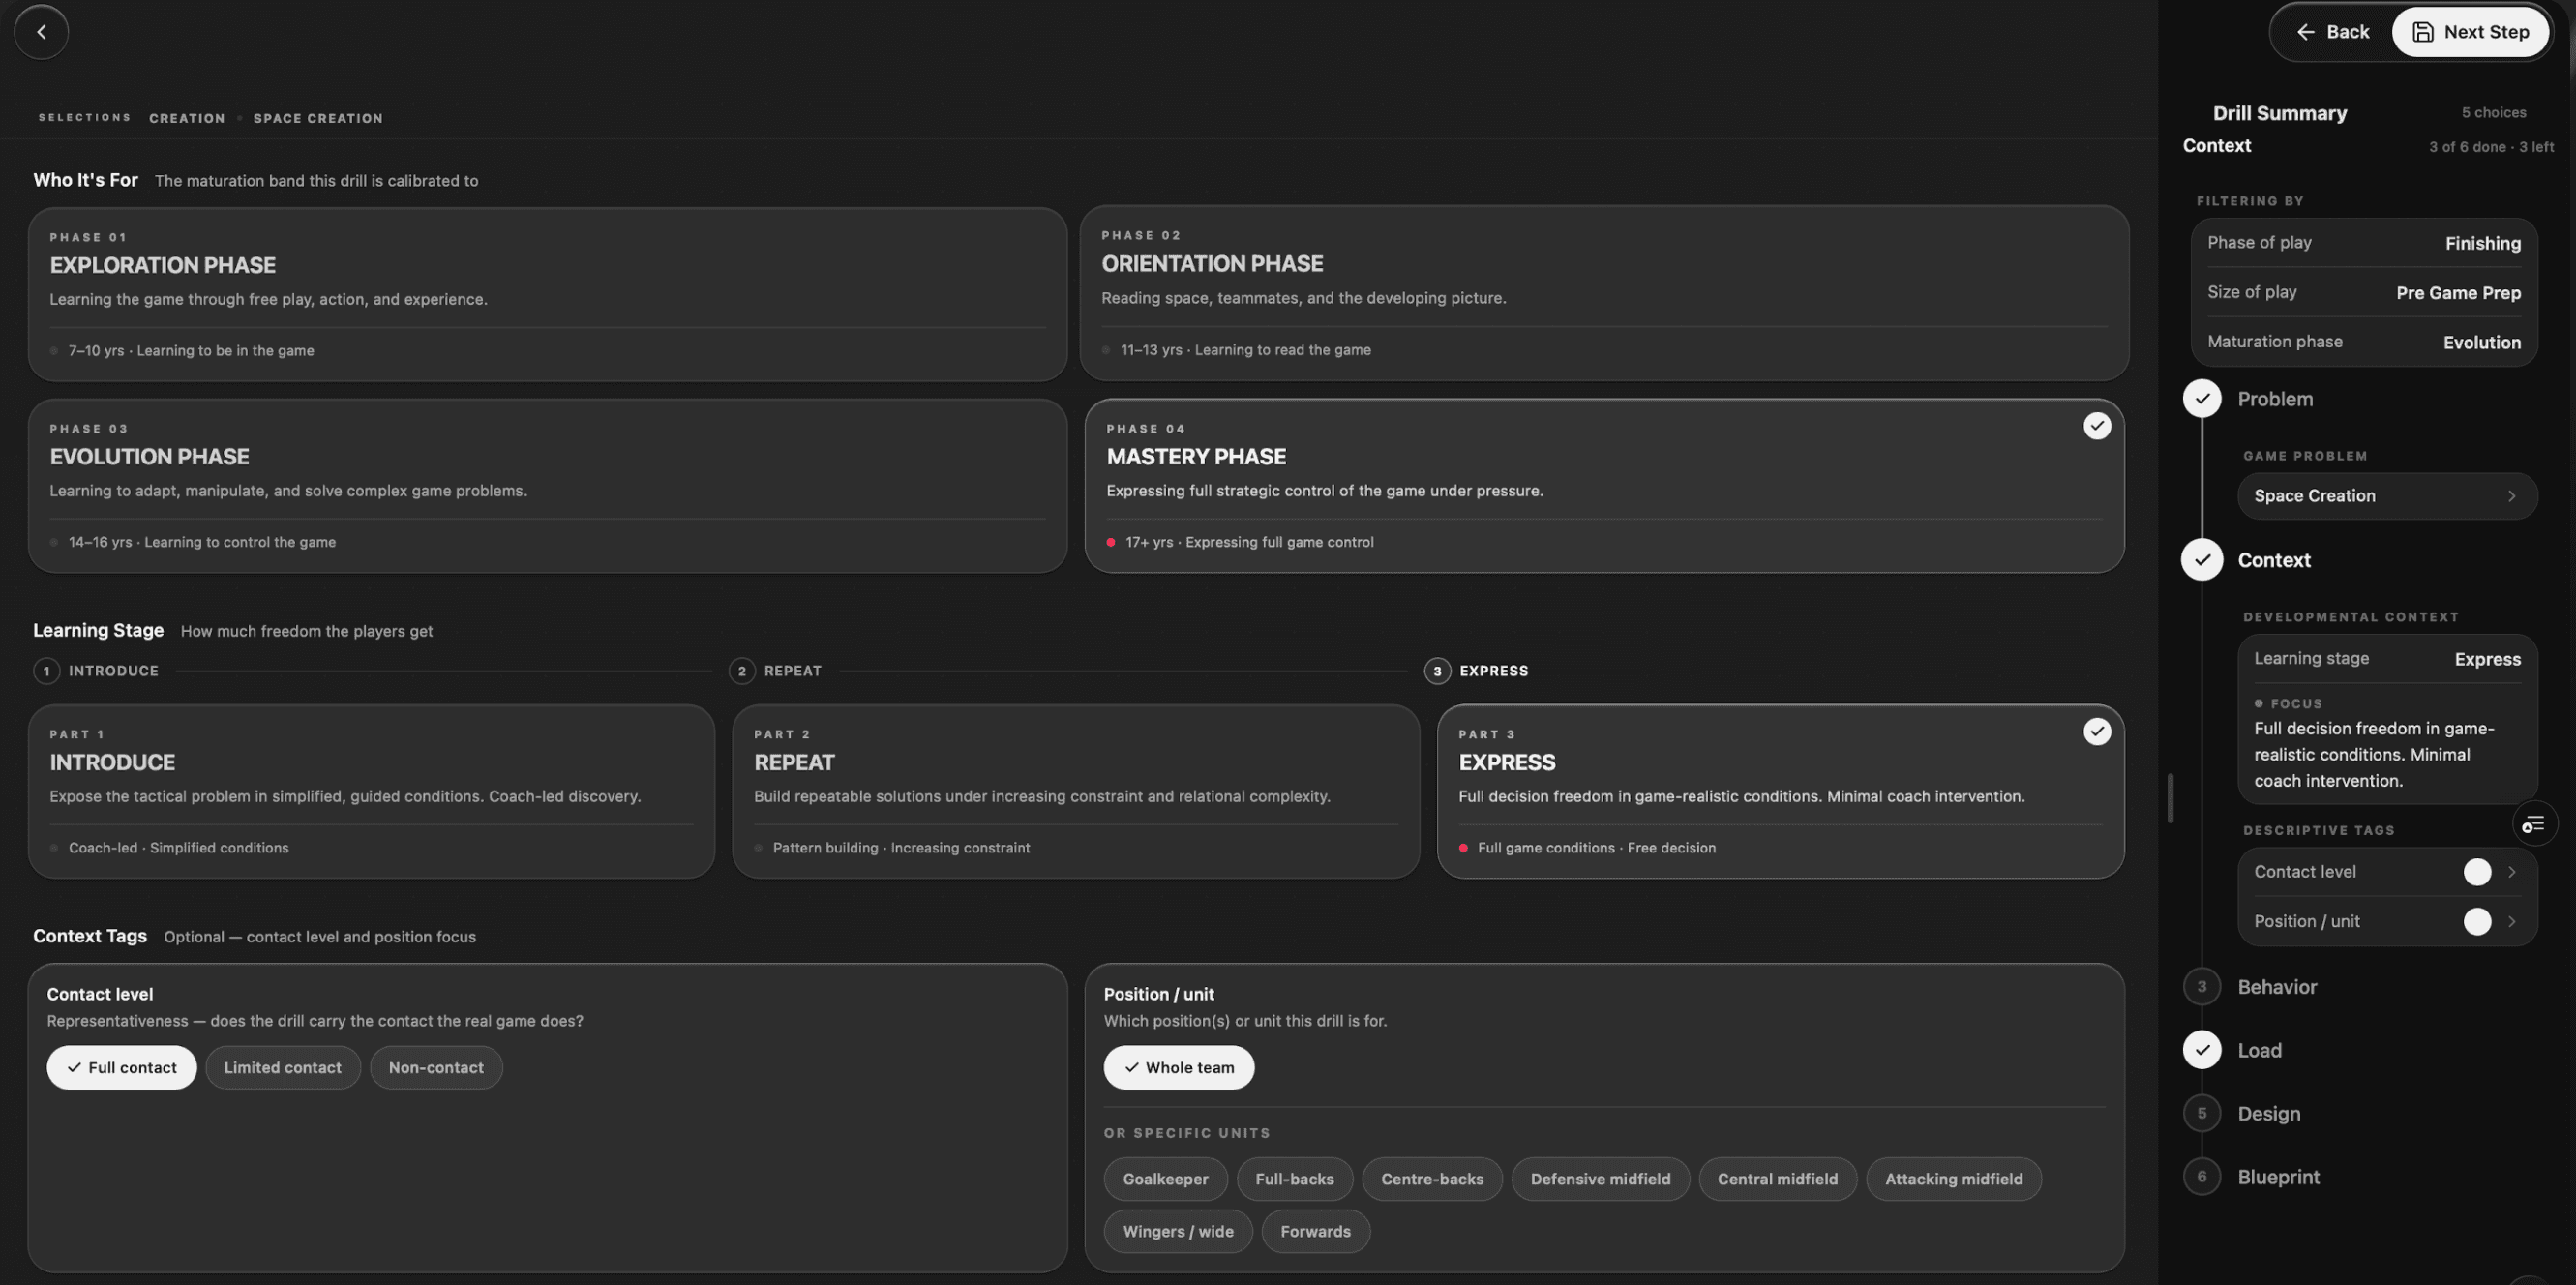Click the filter list icon beside Descriptive Tags
The image size is (2576, 1285).
pos(2533,824)
